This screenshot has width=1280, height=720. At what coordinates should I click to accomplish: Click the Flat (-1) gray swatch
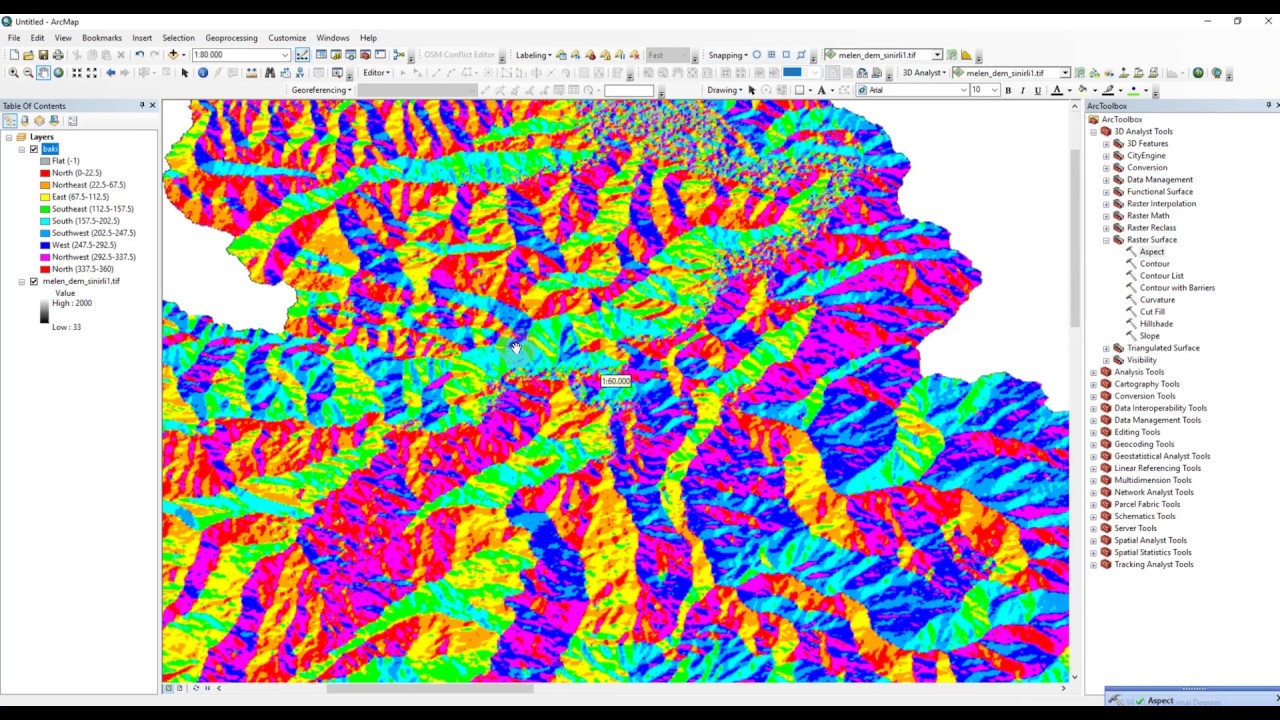(45, 161)
